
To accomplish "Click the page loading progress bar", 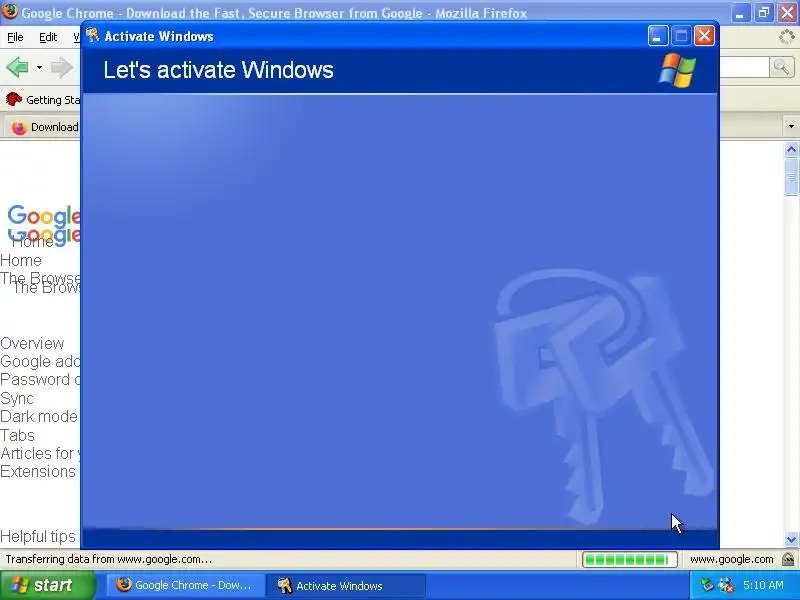I will pyautogui.click(x=630, y=560).
